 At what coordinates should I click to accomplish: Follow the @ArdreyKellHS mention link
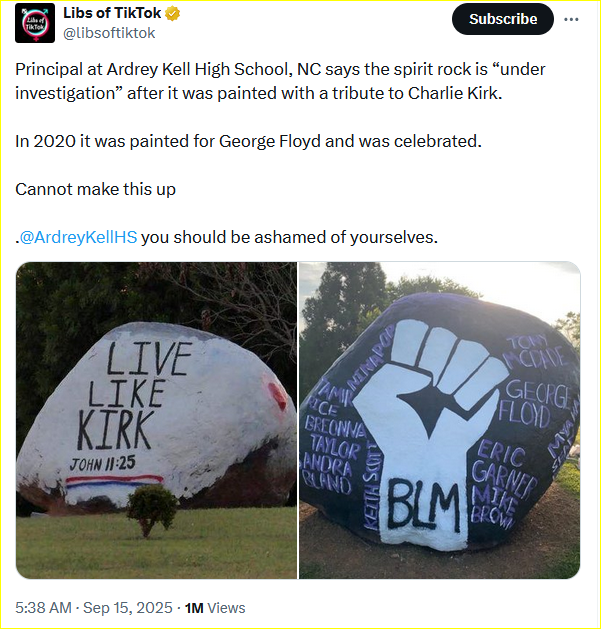(x=78, y=237)
